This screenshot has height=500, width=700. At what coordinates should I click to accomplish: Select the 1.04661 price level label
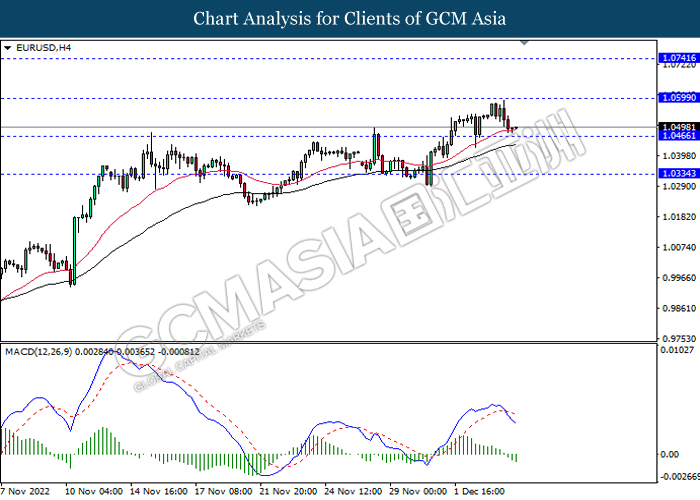(x=679, y=135)
